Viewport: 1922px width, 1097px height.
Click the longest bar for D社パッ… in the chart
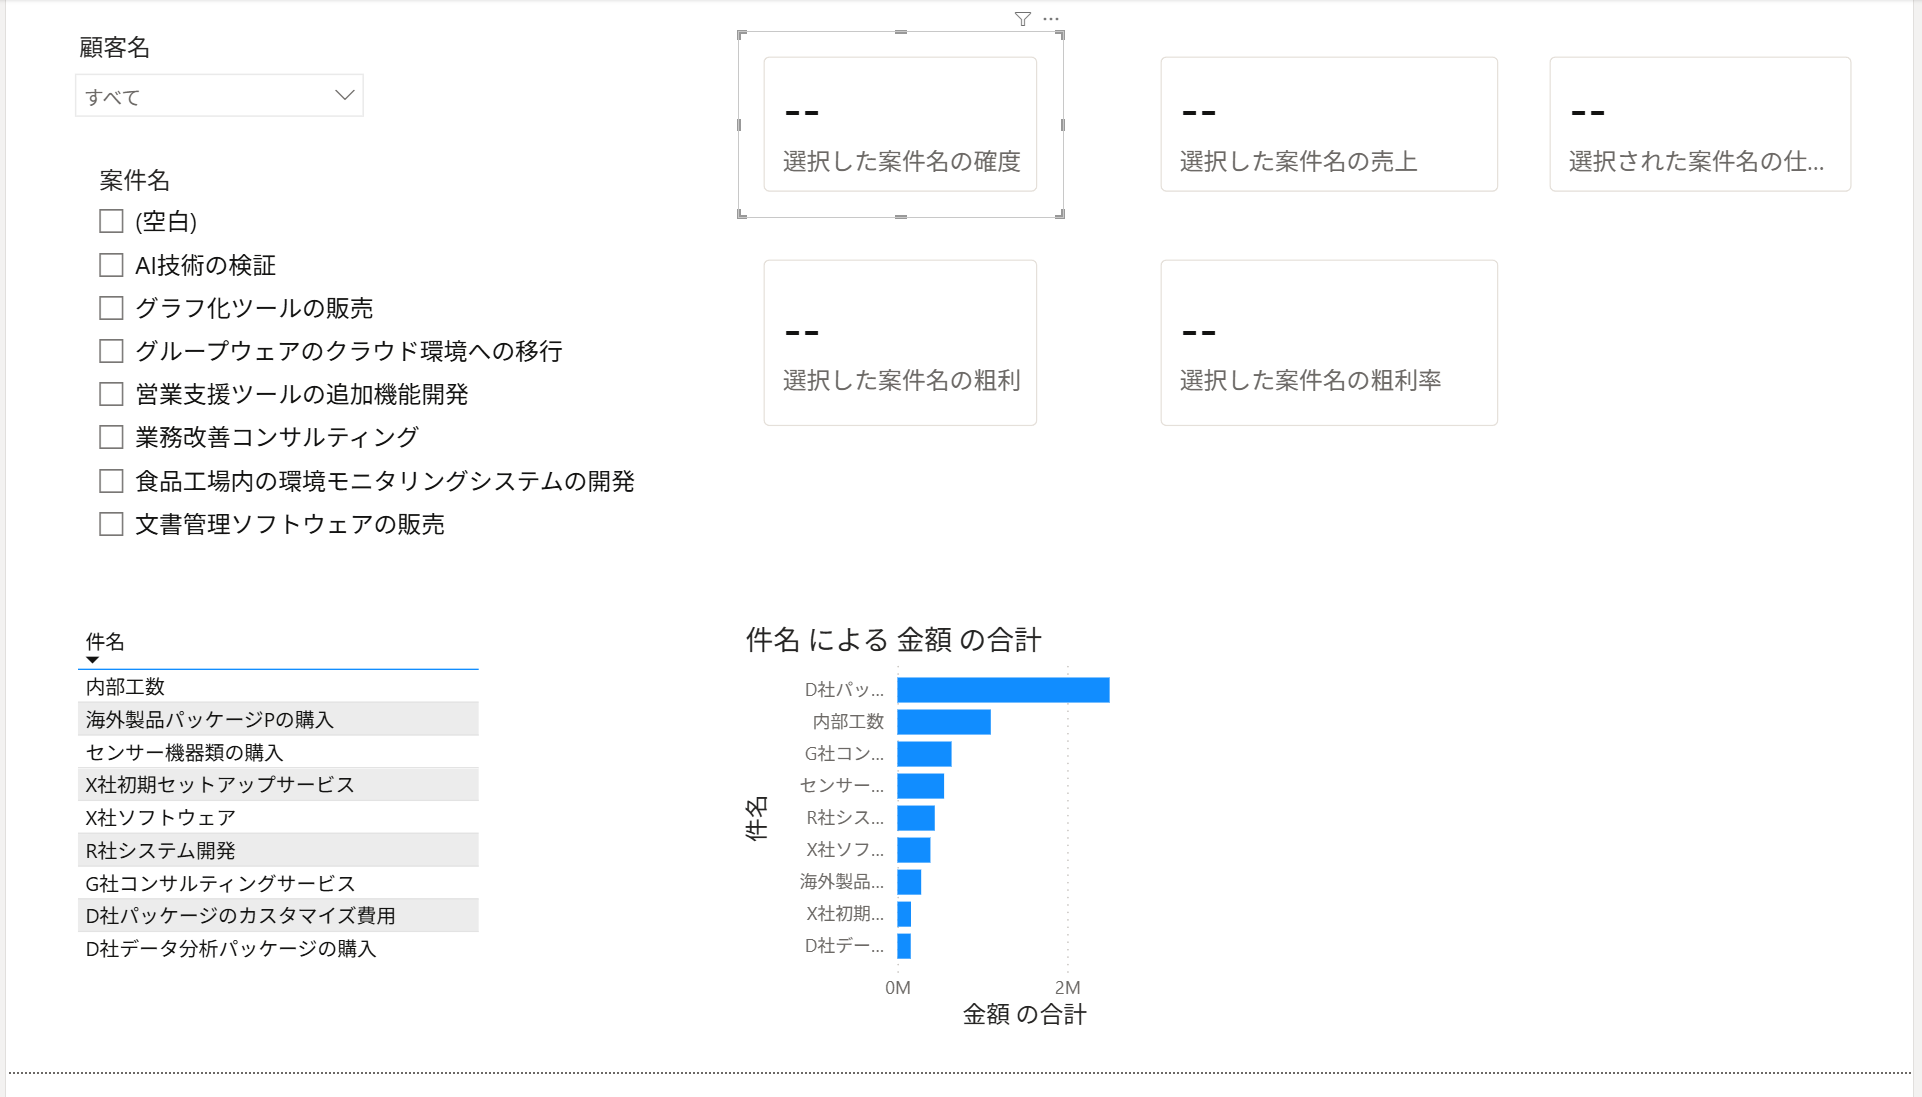coord(1002,690)
